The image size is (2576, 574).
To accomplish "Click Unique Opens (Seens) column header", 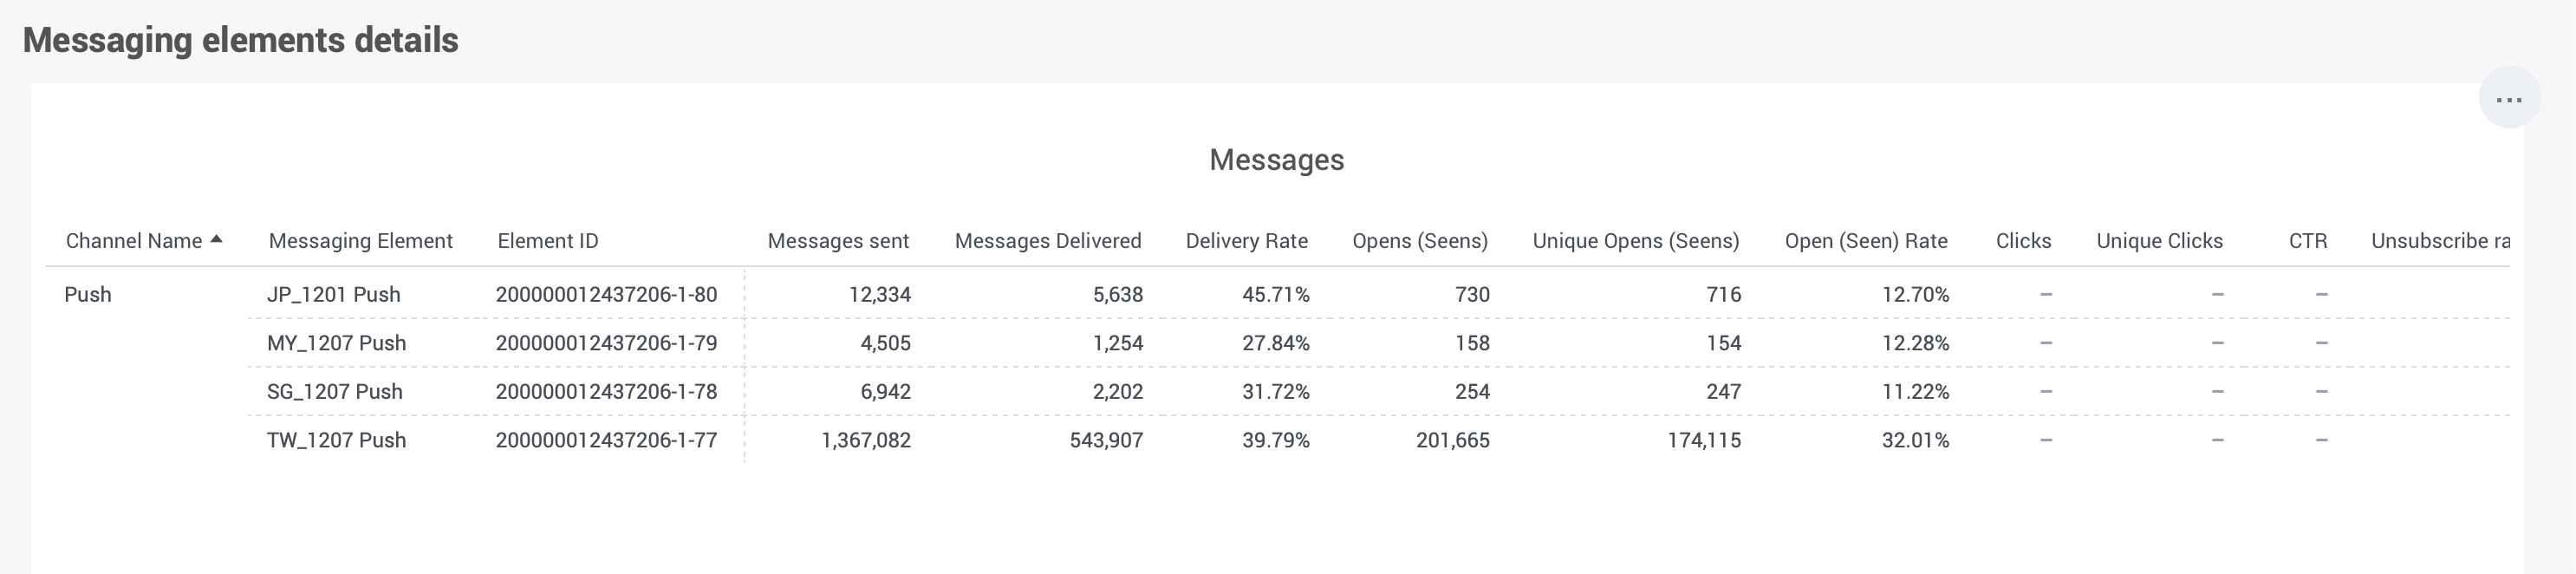I will pyautogui.click(x=1635, y=241).
